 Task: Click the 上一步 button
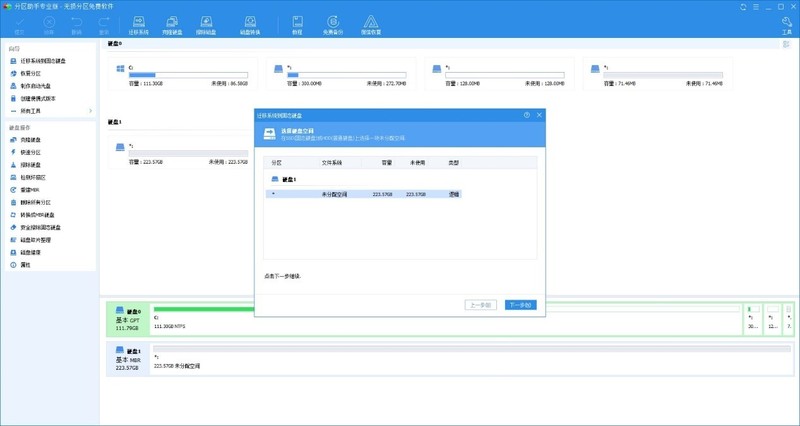[481, 305]
